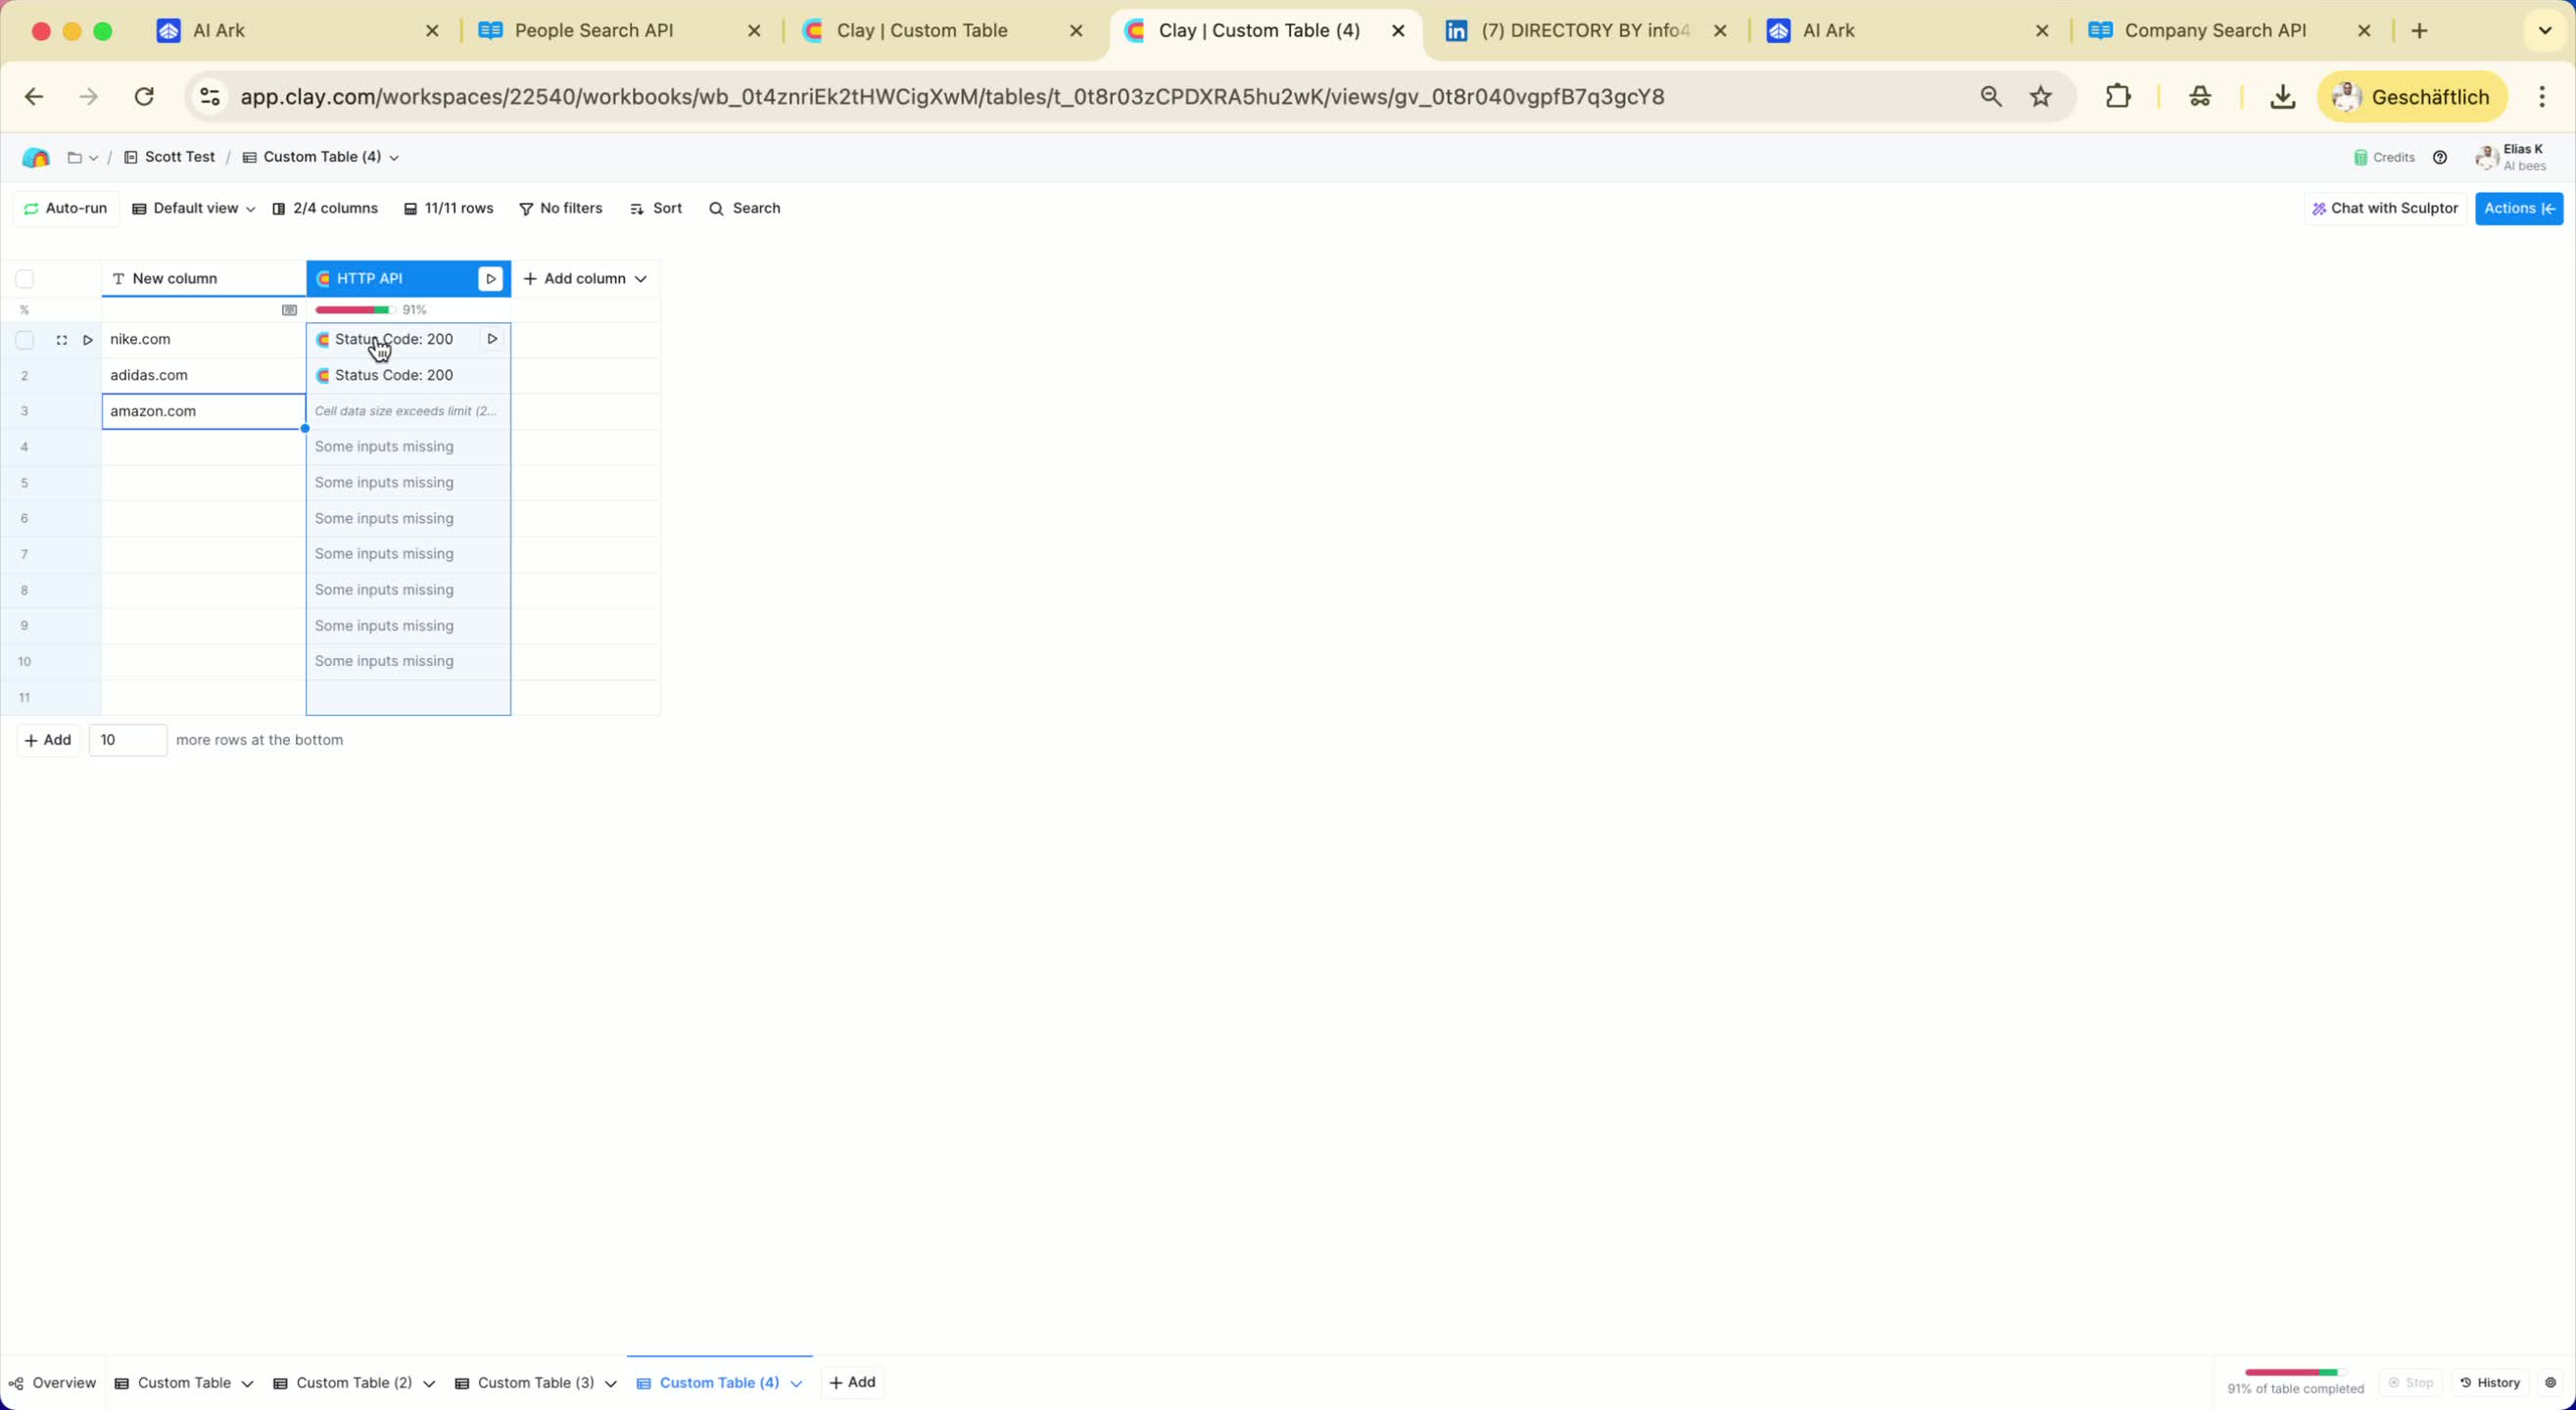Image resolution: width=2576 pixels, height=1410 pixels.
Task: Open the Credits indicator
Action: coord(2384,157)
